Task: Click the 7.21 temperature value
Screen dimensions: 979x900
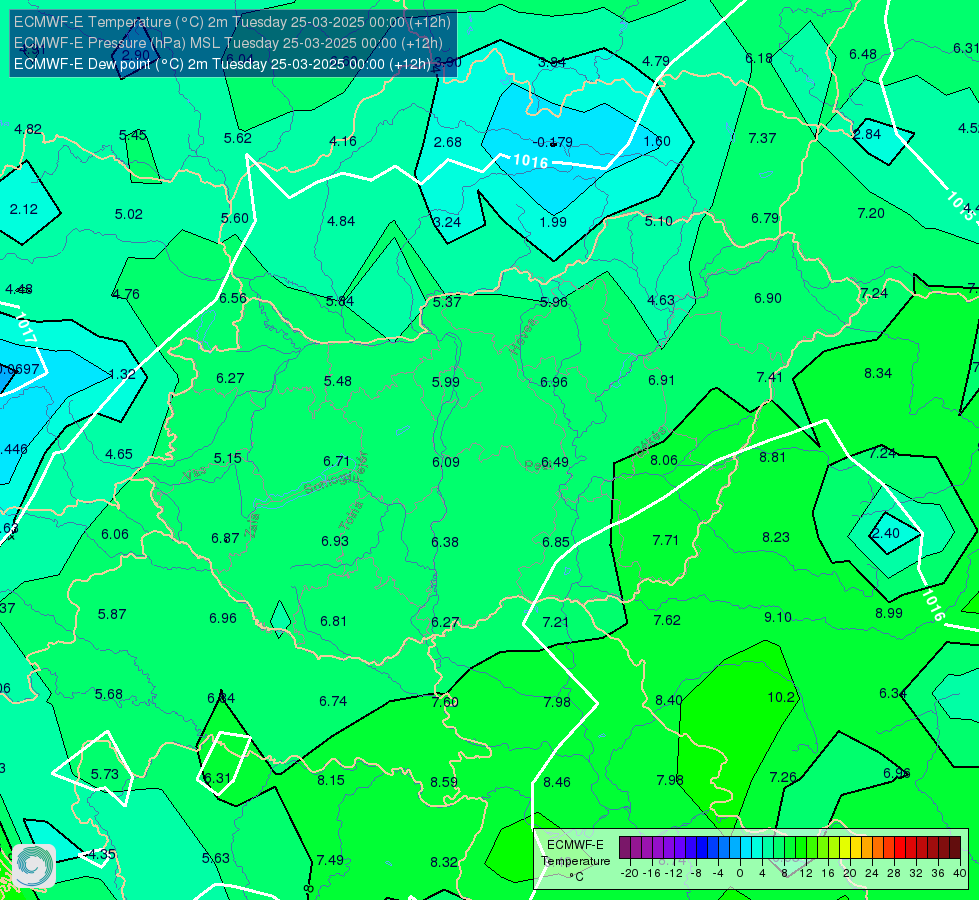Action: pos(556,622)
